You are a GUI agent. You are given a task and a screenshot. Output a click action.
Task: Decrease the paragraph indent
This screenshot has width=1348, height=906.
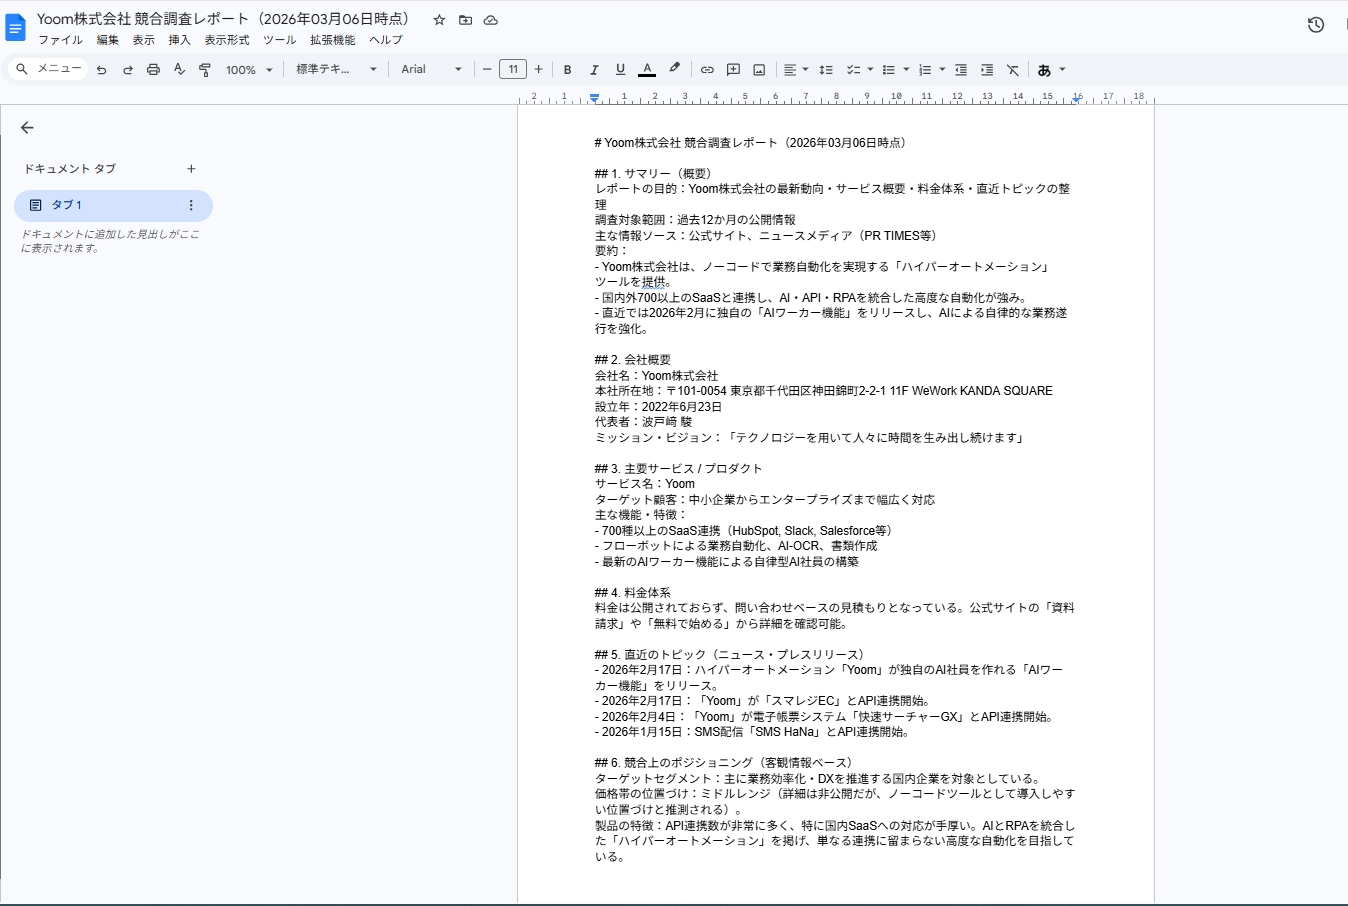coord(961,70)
